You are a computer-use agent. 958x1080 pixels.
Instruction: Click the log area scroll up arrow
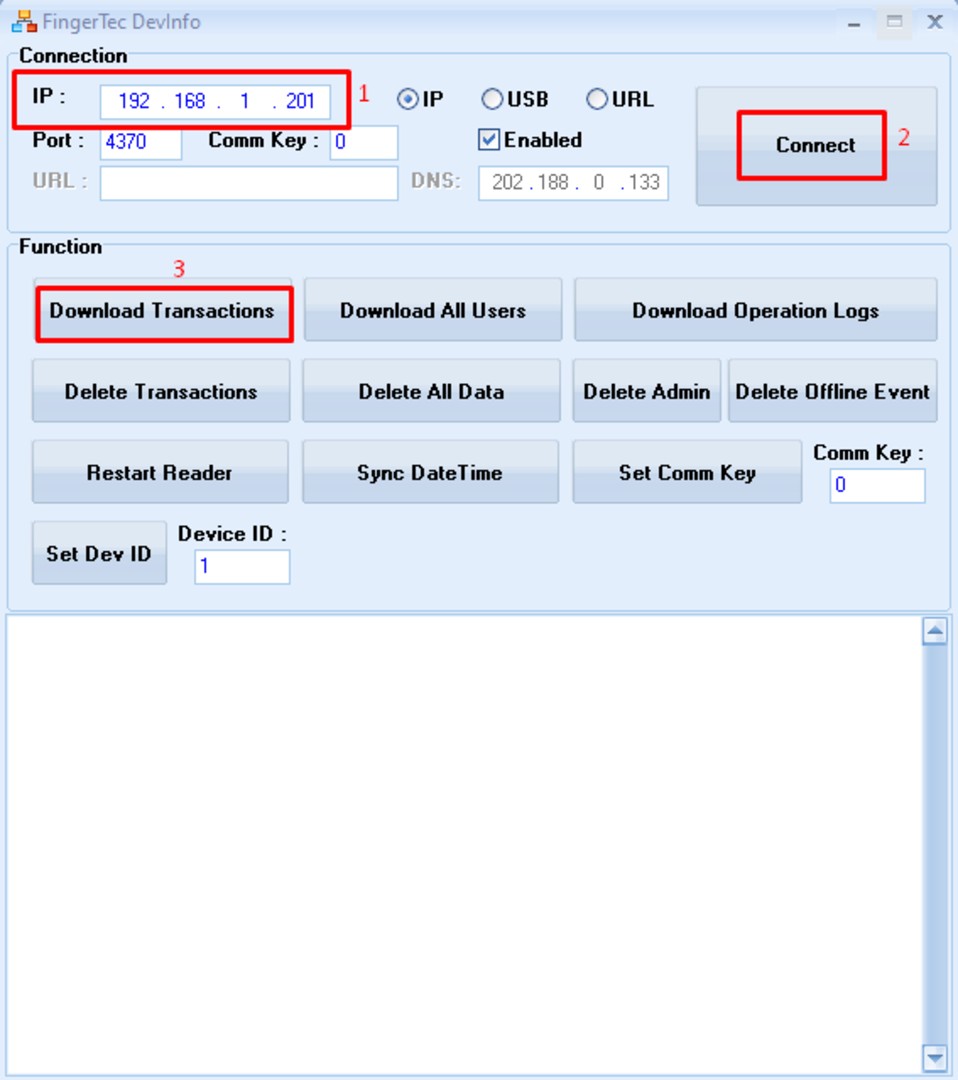click(x=935, y=631)
